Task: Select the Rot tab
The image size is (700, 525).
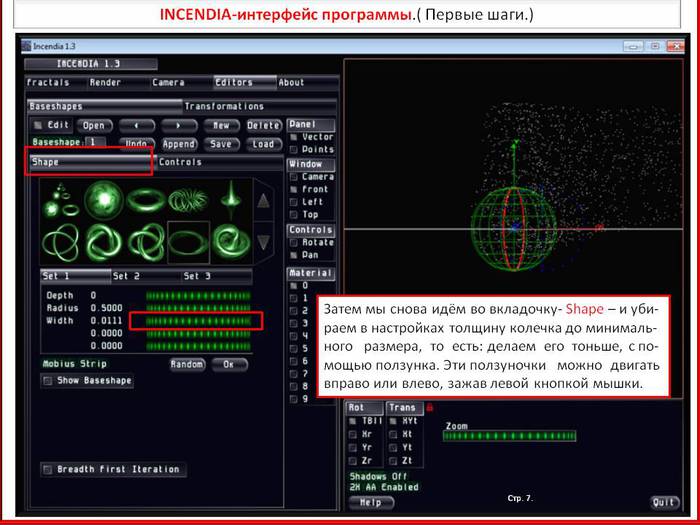Action: click(365, 408)
